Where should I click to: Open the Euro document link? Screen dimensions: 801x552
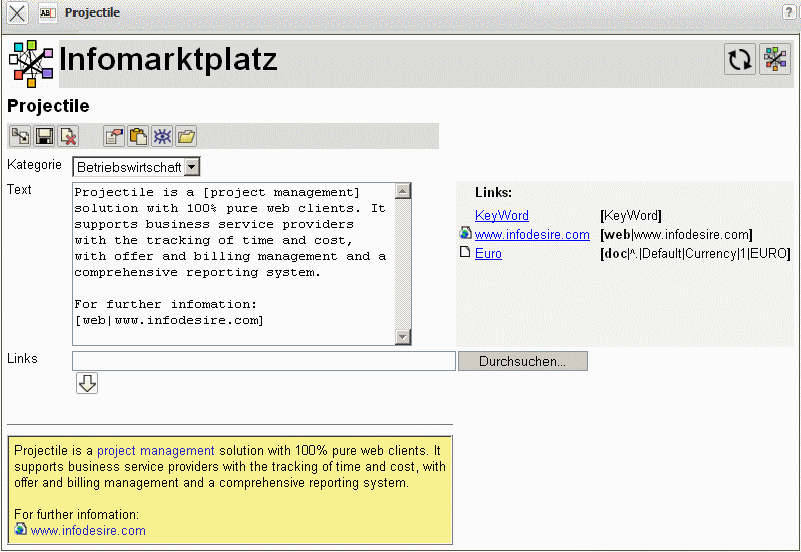pos(488,253)
